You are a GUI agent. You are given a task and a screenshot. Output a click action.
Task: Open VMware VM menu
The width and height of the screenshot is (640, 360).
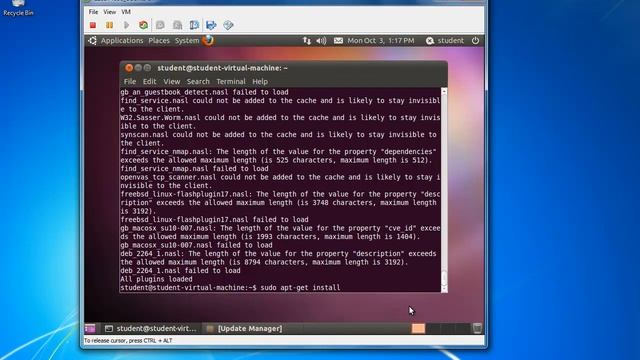tap(126, 12)
